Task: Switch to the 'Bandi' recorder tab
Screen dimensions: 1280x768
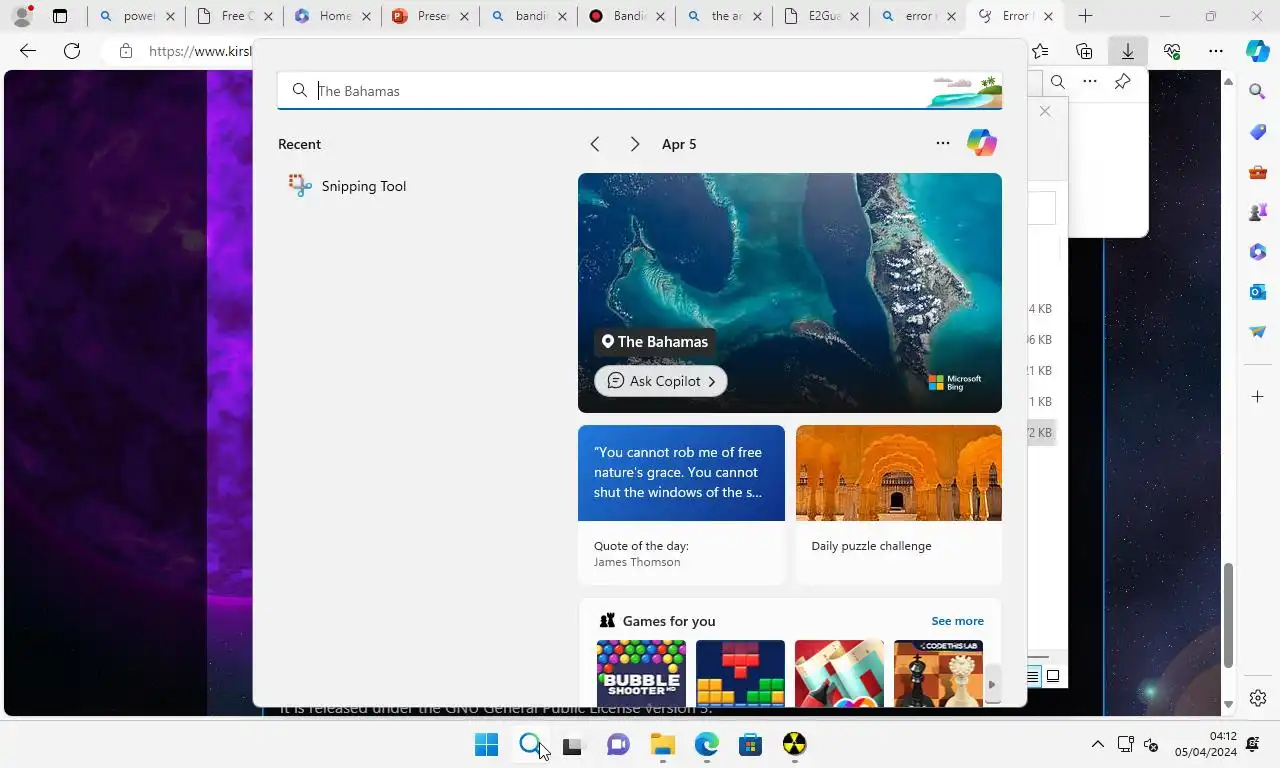Action: (x=626, y=16)
